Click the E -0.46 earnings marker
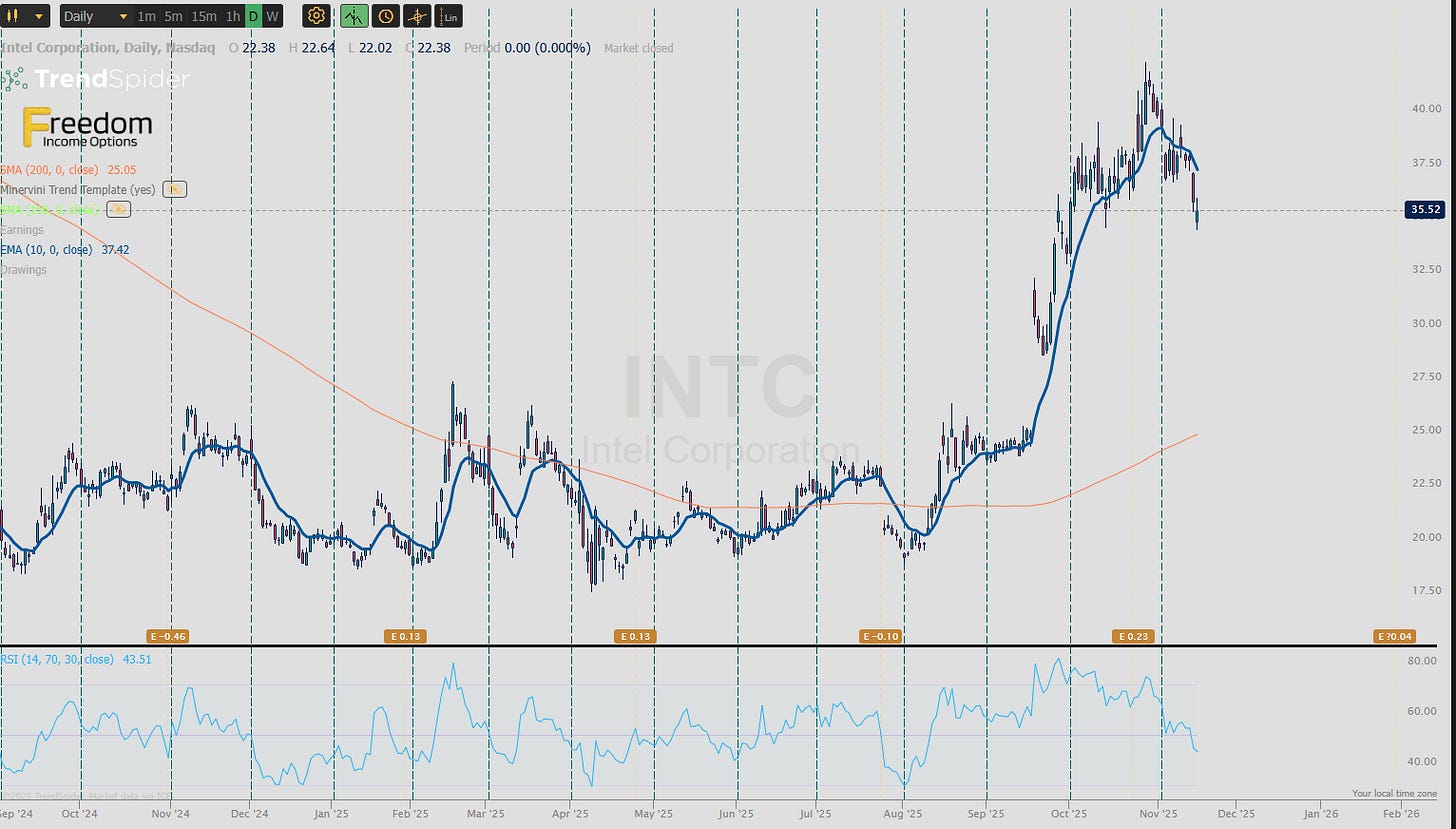The height and width of the screenshot is (829, 1456). 169,636
